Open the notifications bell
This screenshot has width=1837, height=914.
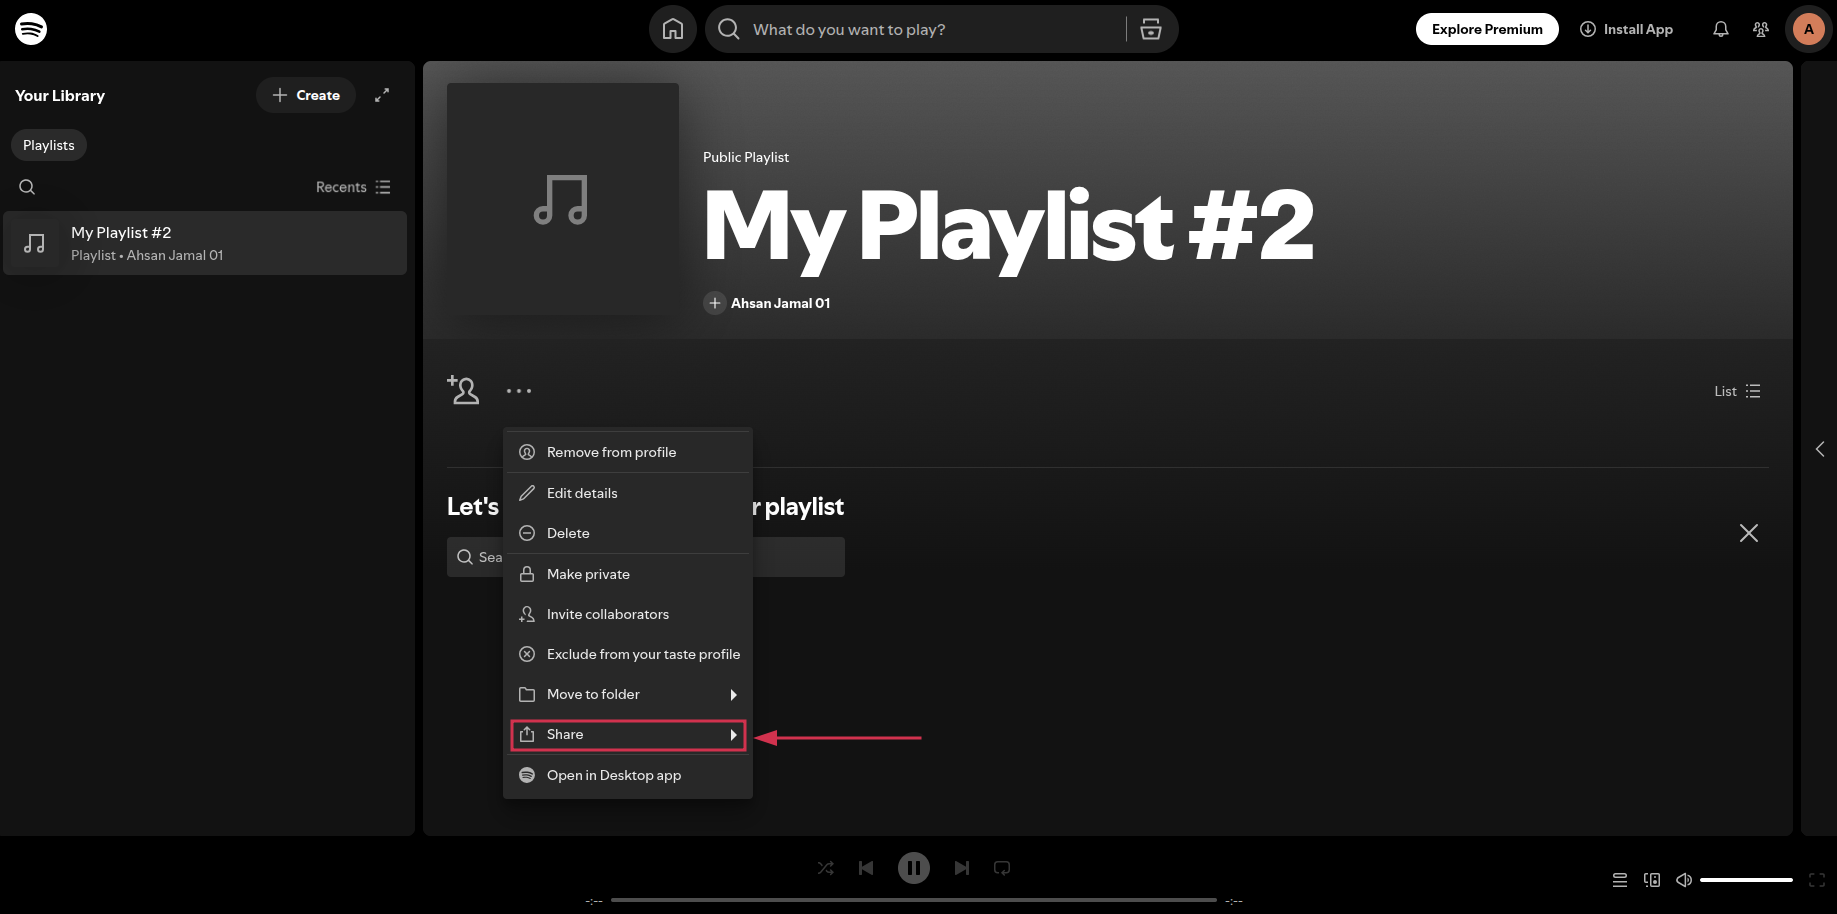pos(1721,29)
